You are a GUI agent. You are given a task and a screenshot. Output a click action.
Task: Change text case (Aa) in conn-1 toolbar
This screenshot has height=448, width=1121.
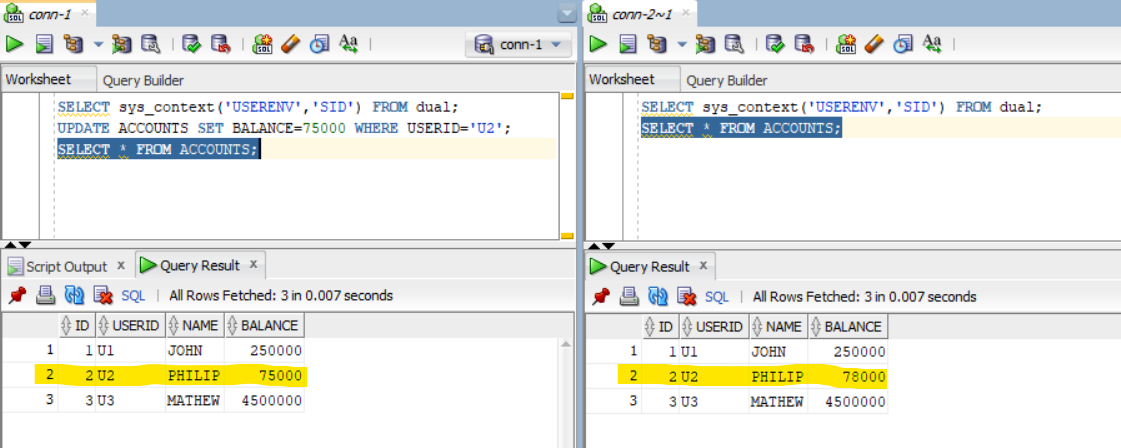(348, 44)
